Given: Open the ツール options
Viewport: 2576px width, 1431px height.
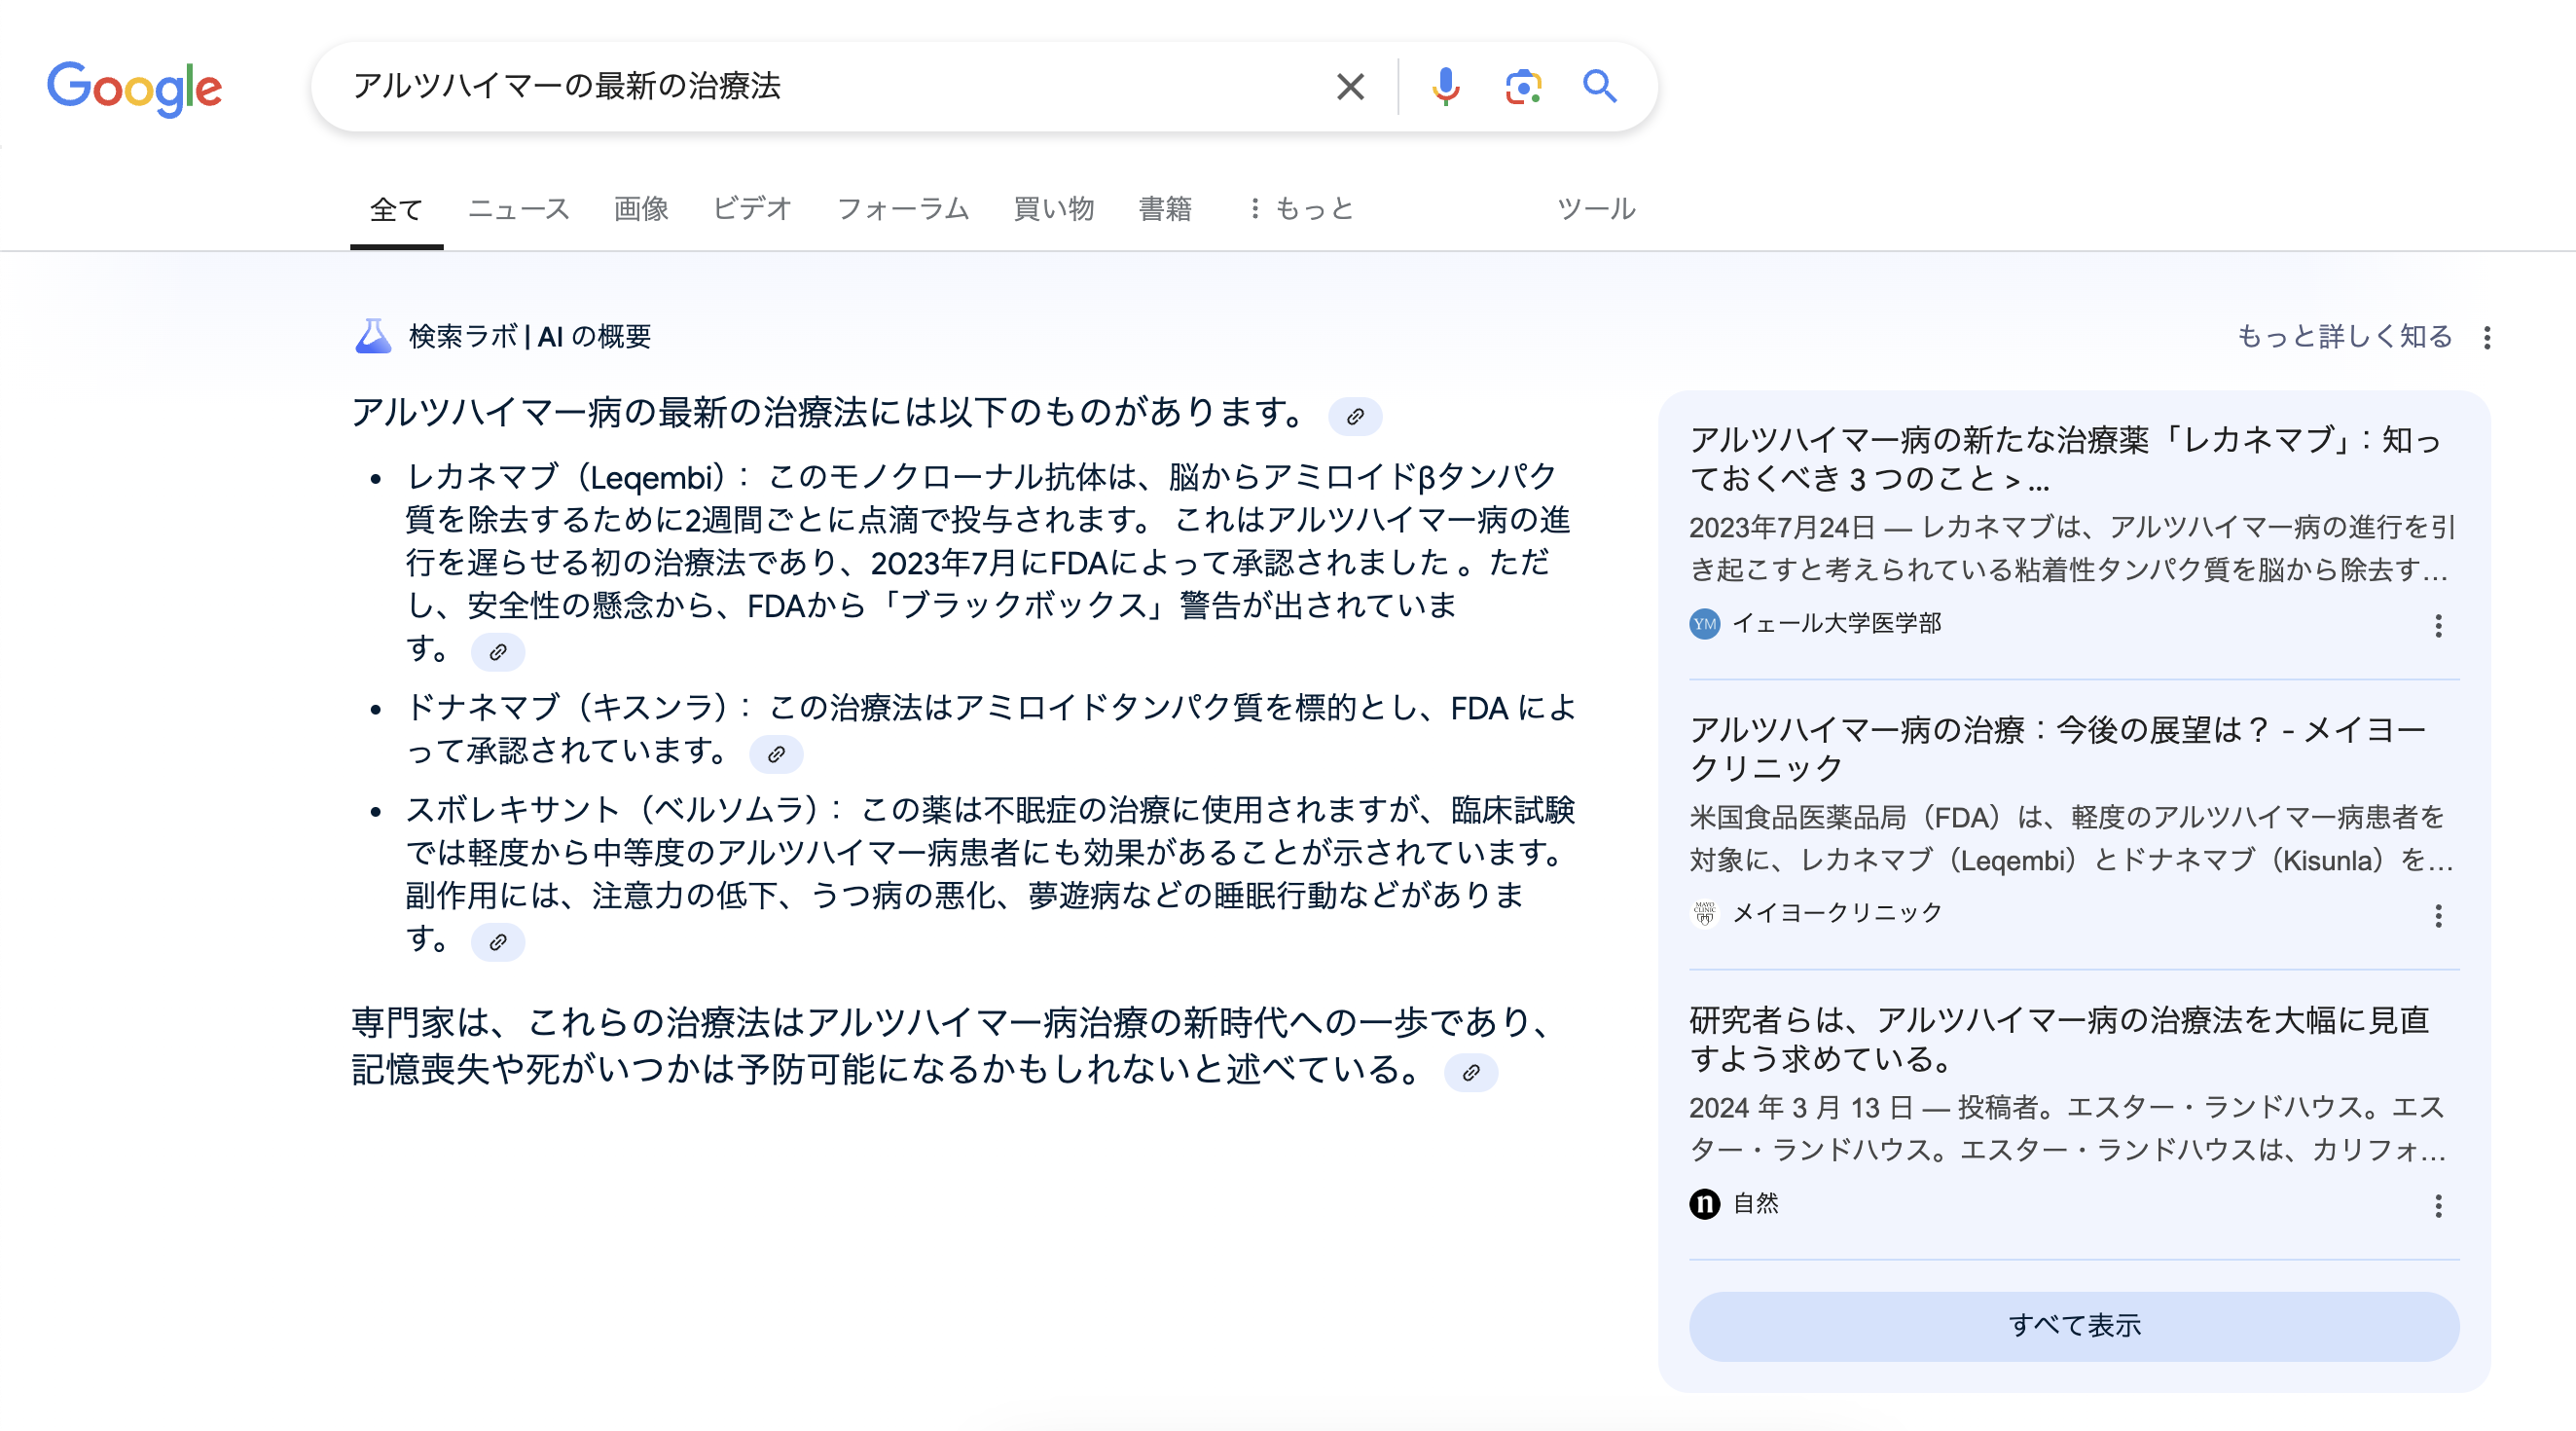Looking at the screenshot, I should (x=1595, y=208).
